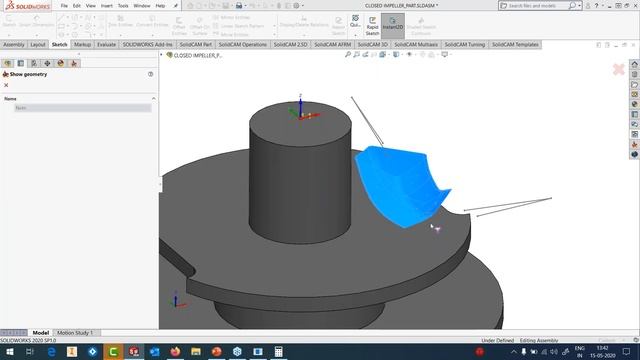Switch to the Assembly tab
Screen dimensions: 640x360
coord(14,44)
